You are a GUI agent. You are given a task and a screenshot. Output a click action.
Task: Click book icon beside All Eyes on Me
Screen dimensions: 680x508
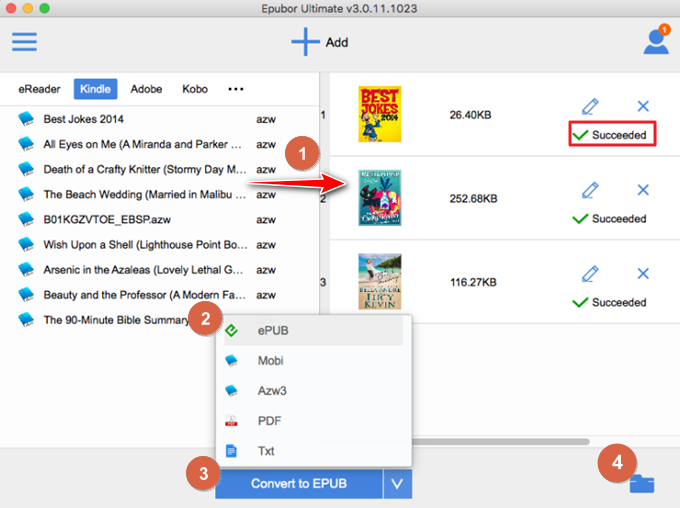[26, 144]
